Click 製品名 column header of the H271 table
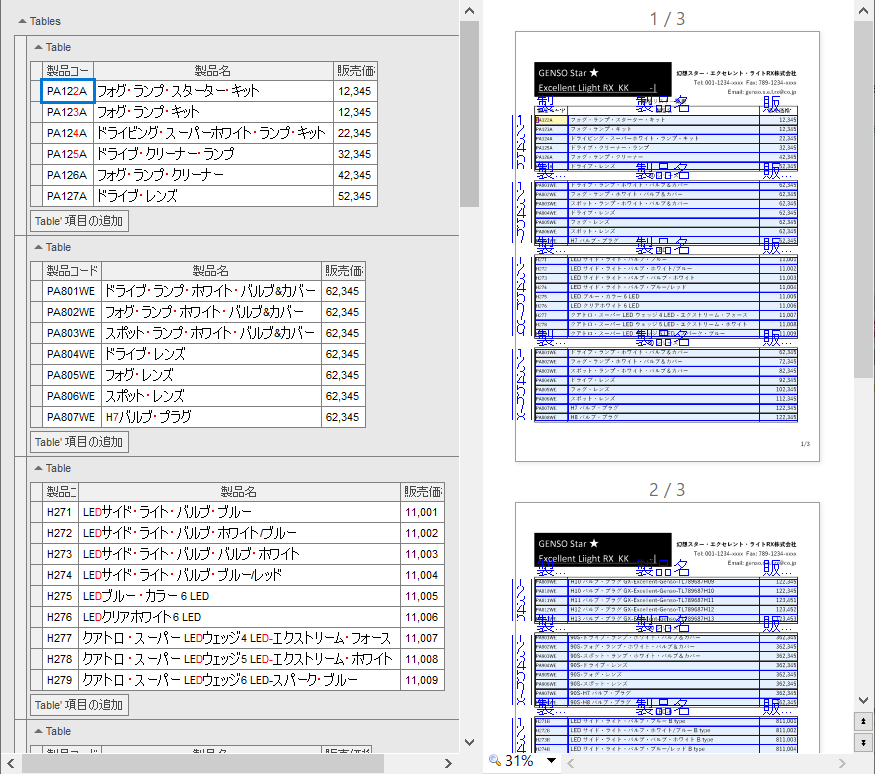Image resolution: width=875 pixels, height=774 pixels. point(239,492)
